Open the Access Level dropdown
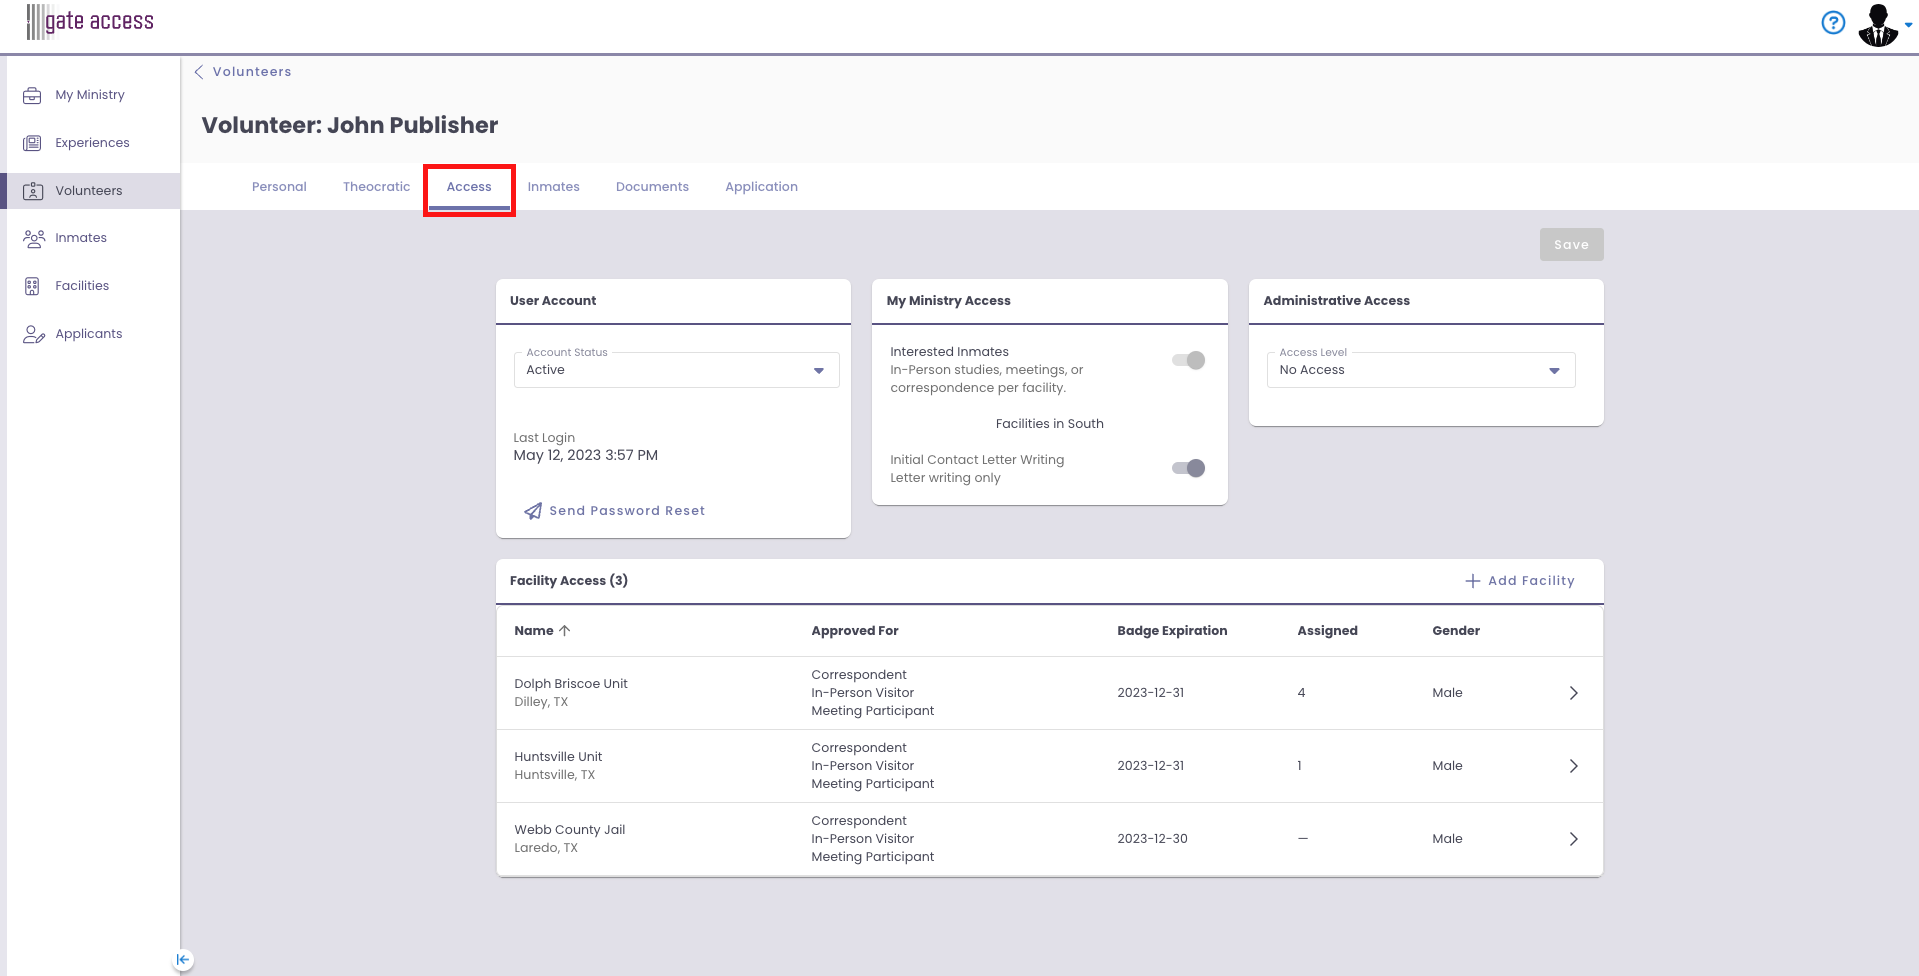Viewport: 1919px width, 976px height. pyautogui.click(x=1421, y=370)
